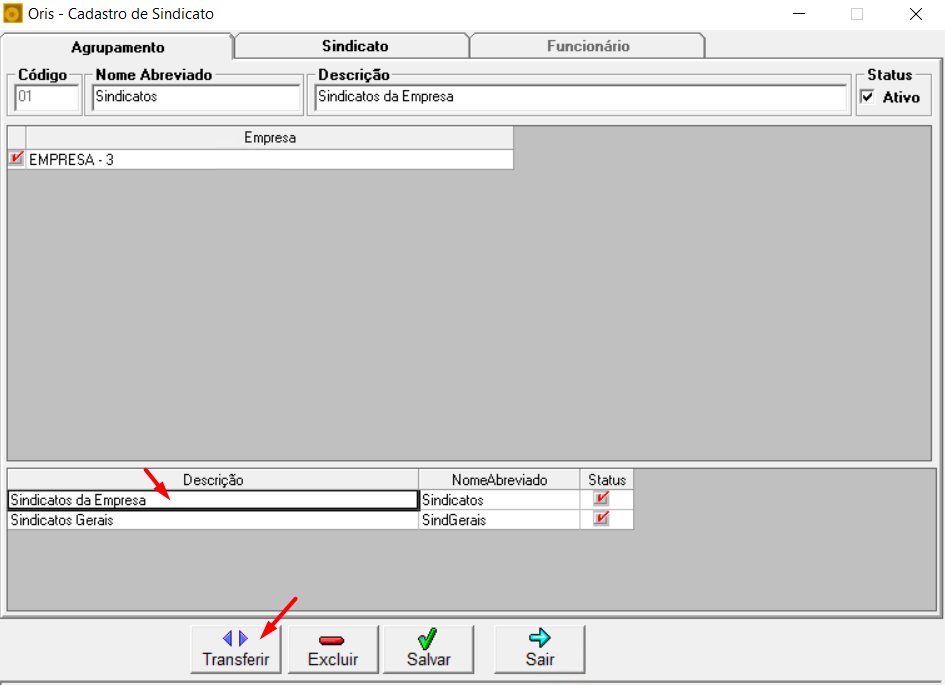Click the Código input field
The width and height of the screenshot is (945, 685).
pos(46,96)
